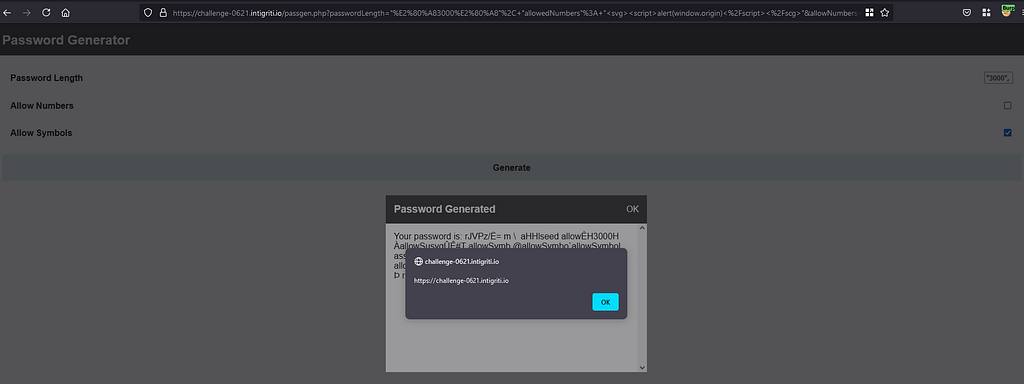Reload the current page
Viewport: 1024px width, 384px height.
coord(46,12)
